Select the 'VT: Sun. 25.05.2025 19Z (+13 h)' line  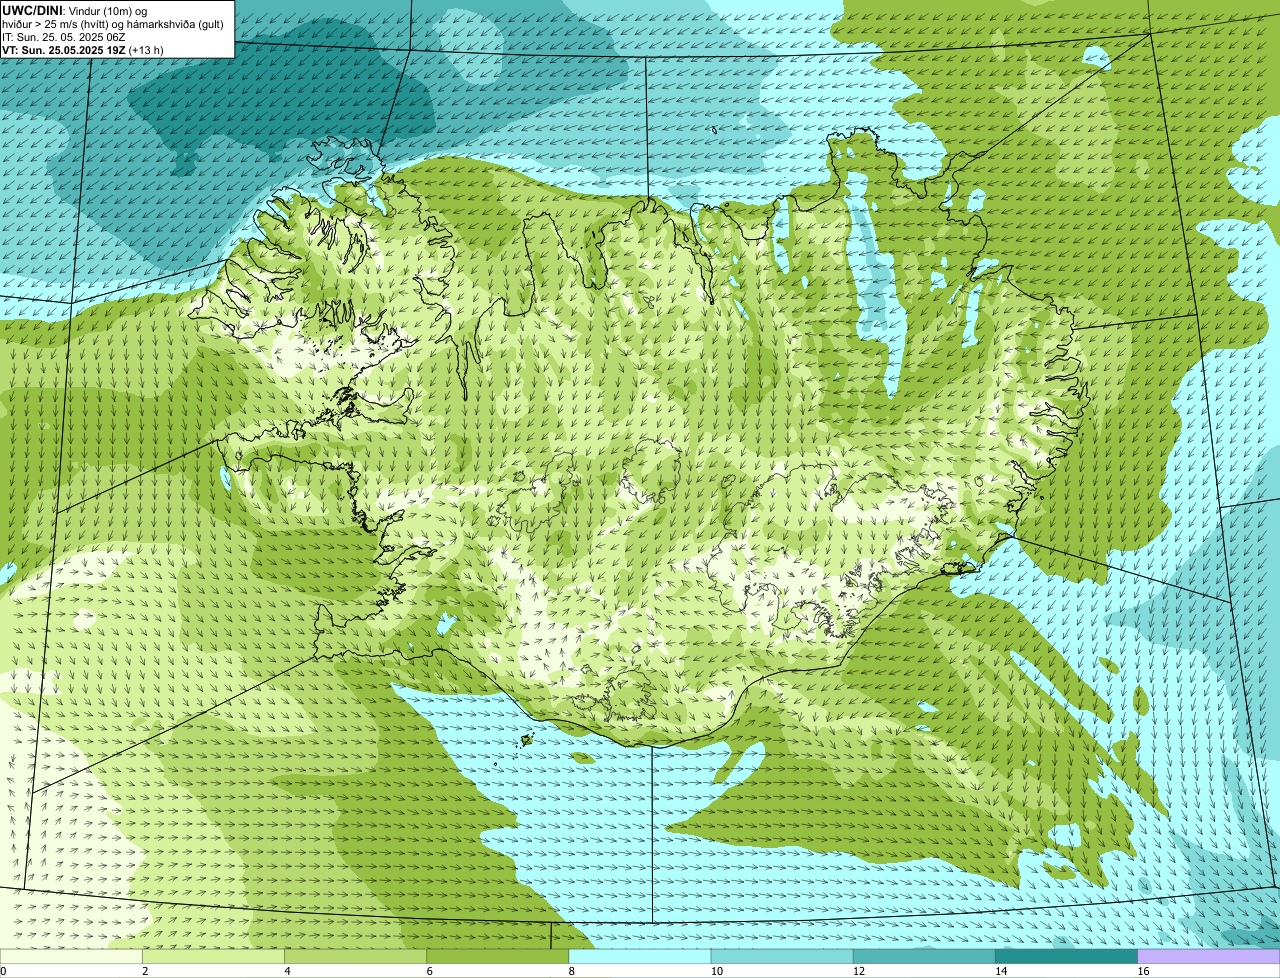point(83,50)
